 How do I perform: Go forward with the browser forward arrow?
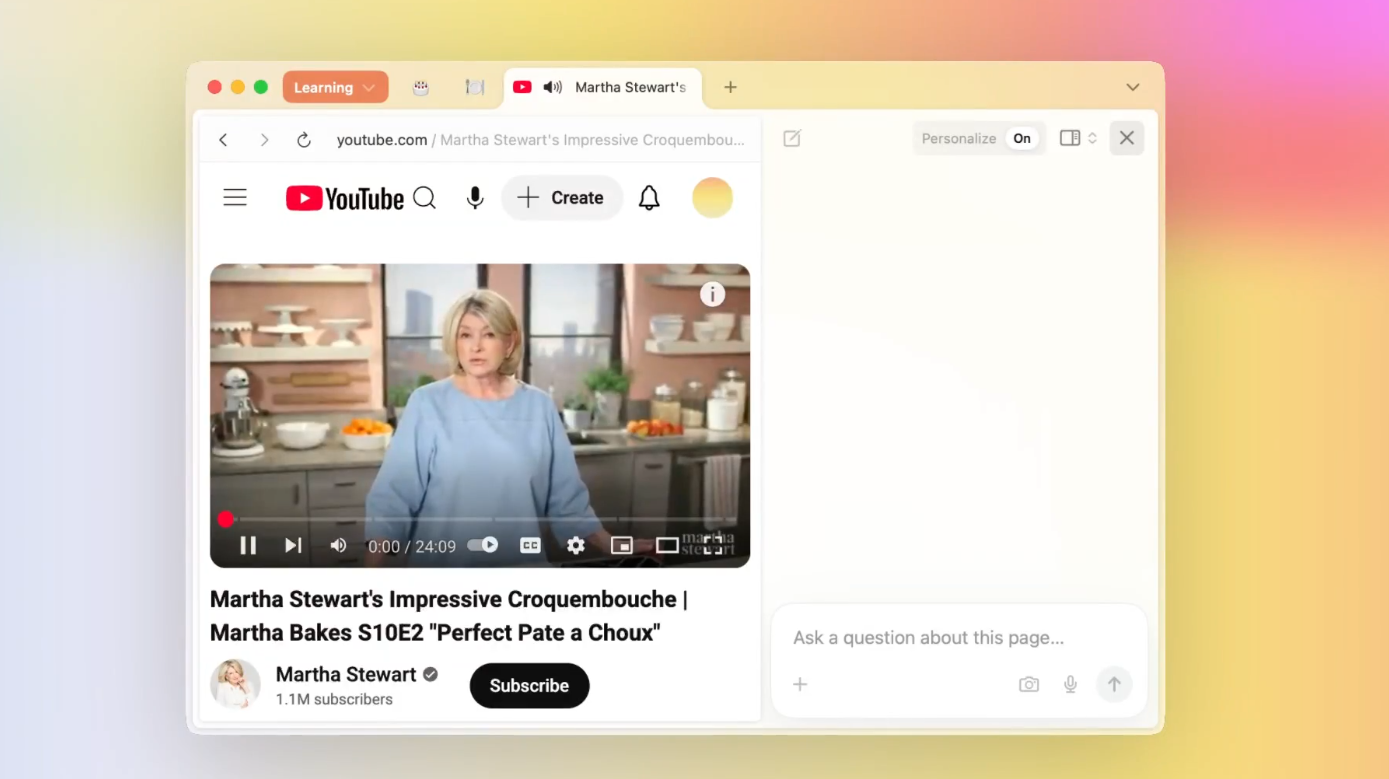(264, 140)
